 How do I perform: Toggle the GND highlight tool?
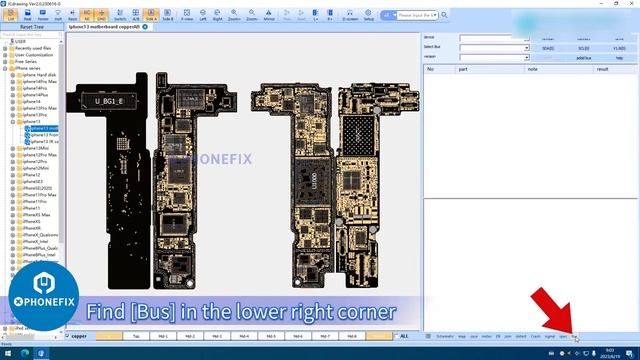101,15
